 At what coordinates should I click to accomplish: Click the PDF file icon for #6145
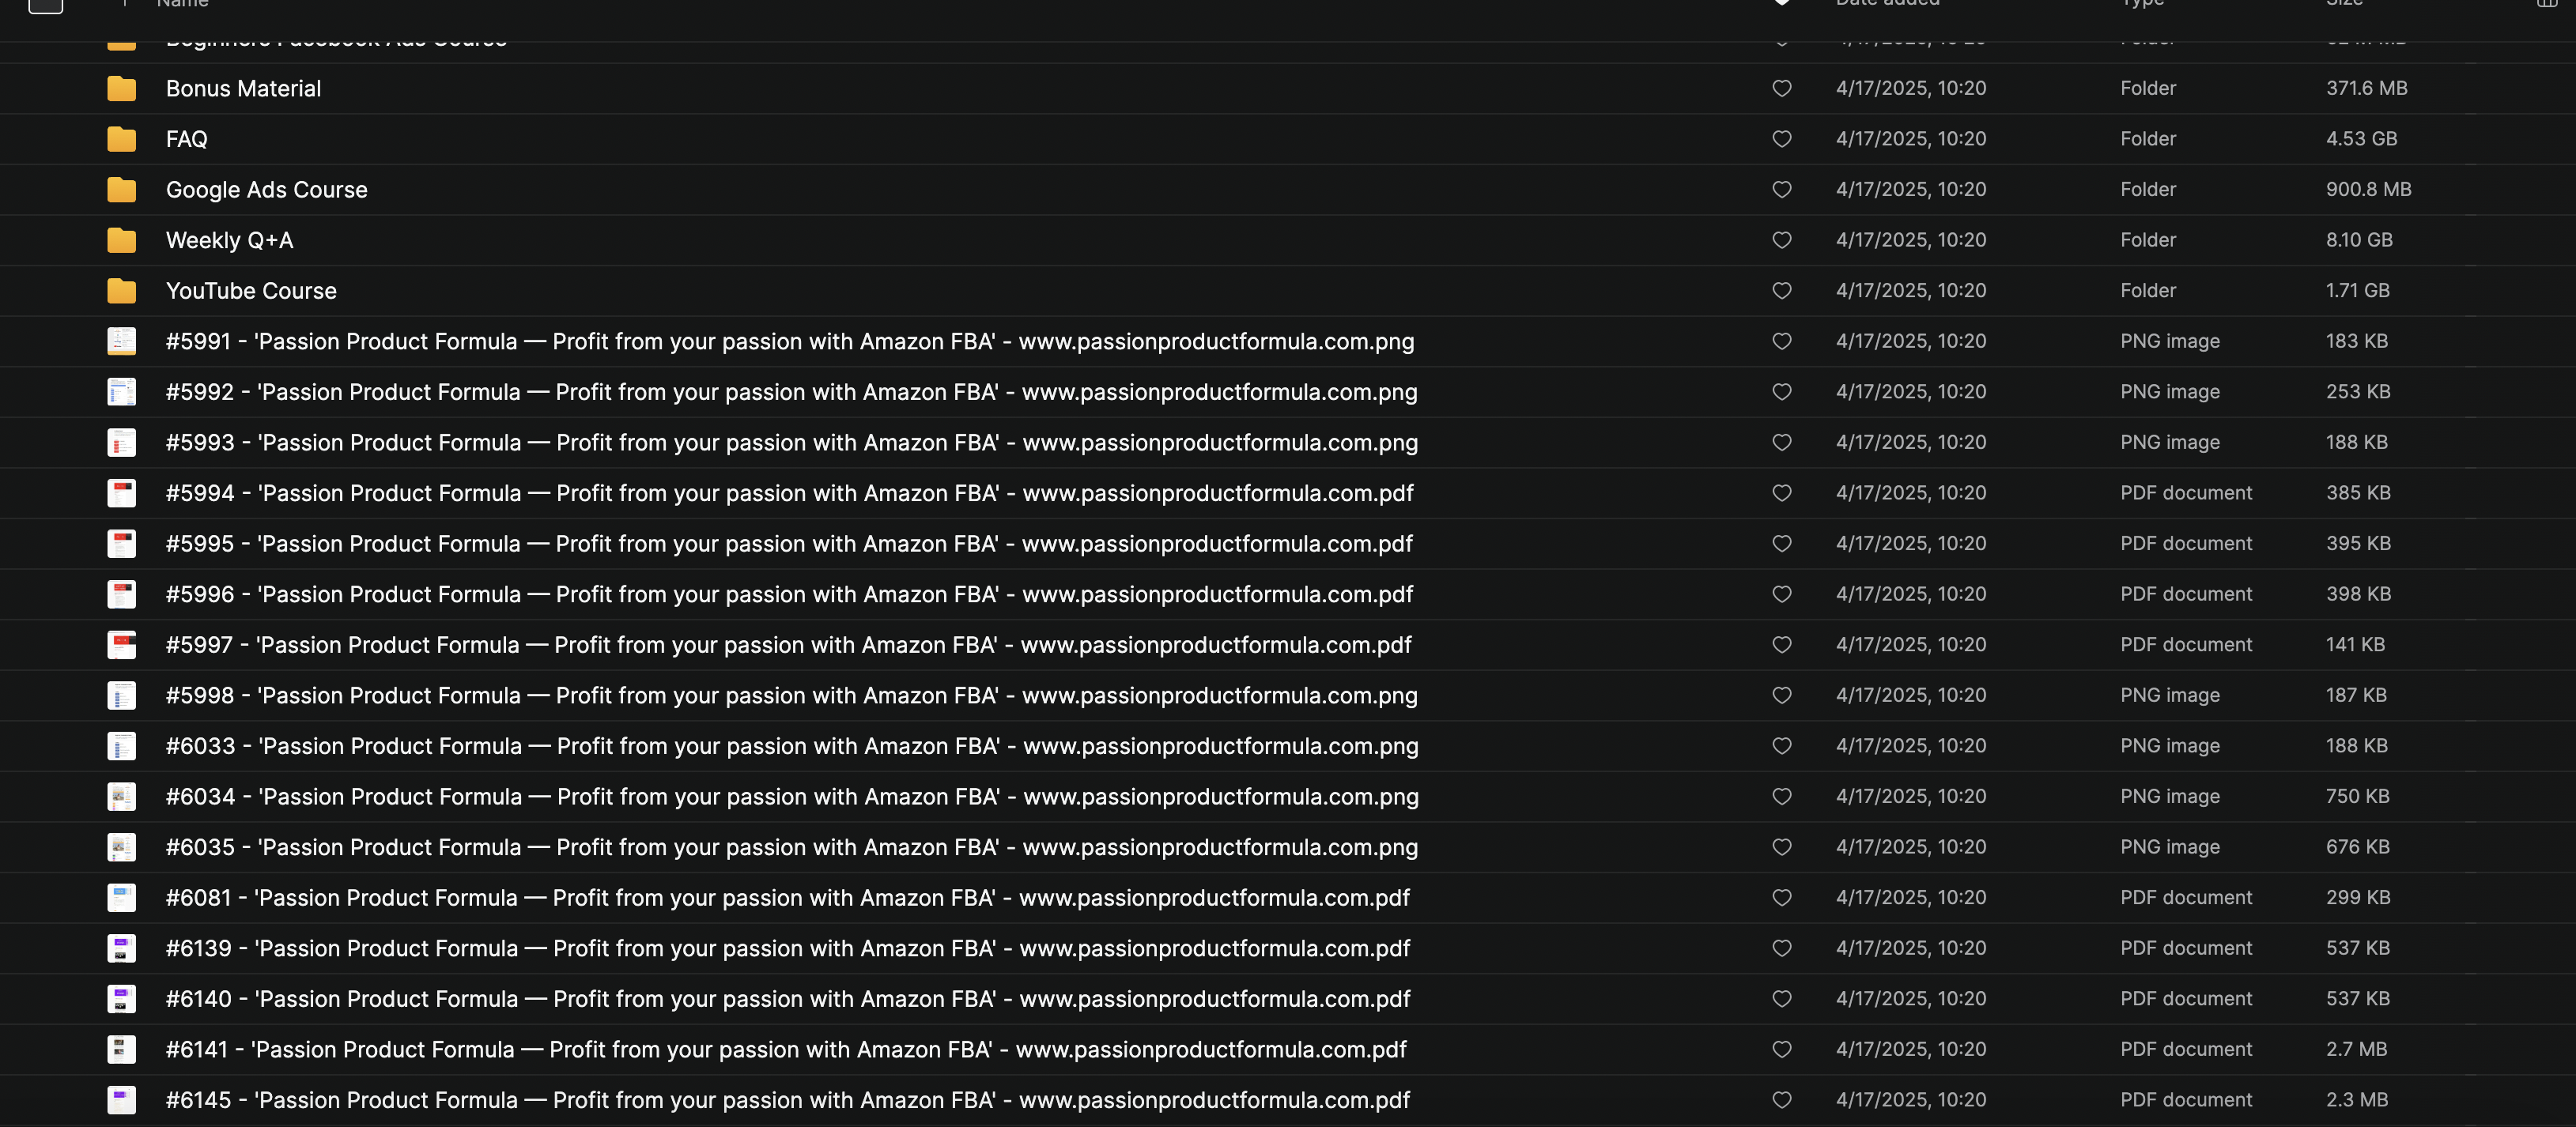121,1100
